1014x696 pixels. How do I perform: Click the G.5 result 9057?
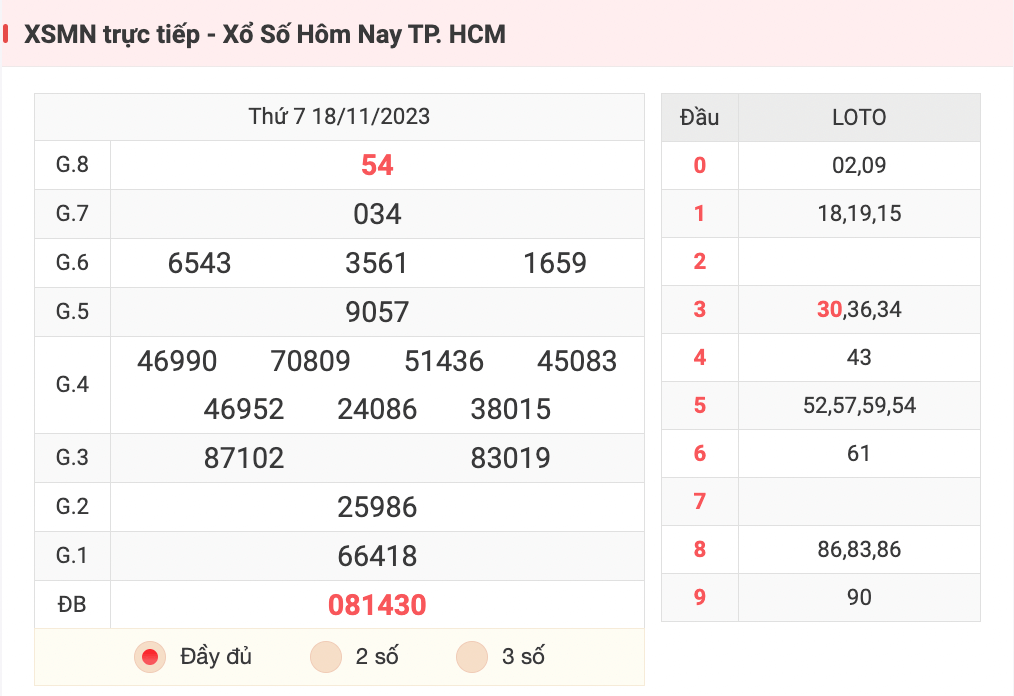click(377, 312)
